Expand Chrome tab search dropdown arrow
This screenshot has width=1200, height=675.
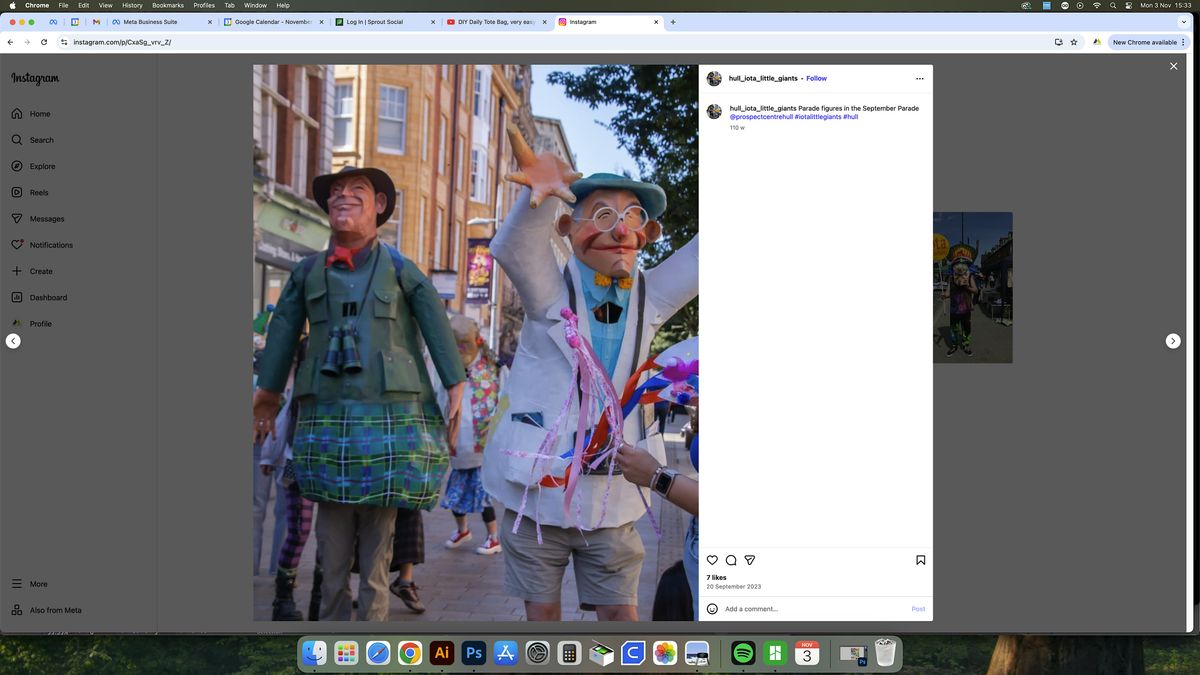(x=1183, y=22)
